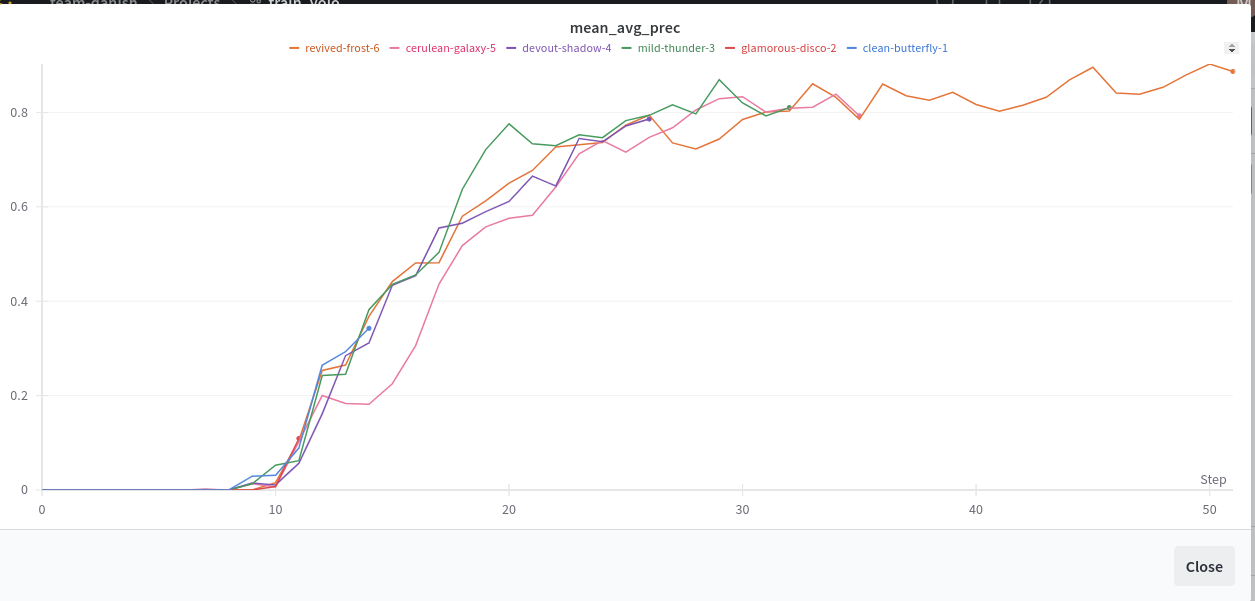1255x601 pixels.
Task: Select the purple line marker beside devout-shadow-4
Action: [512, 47]
